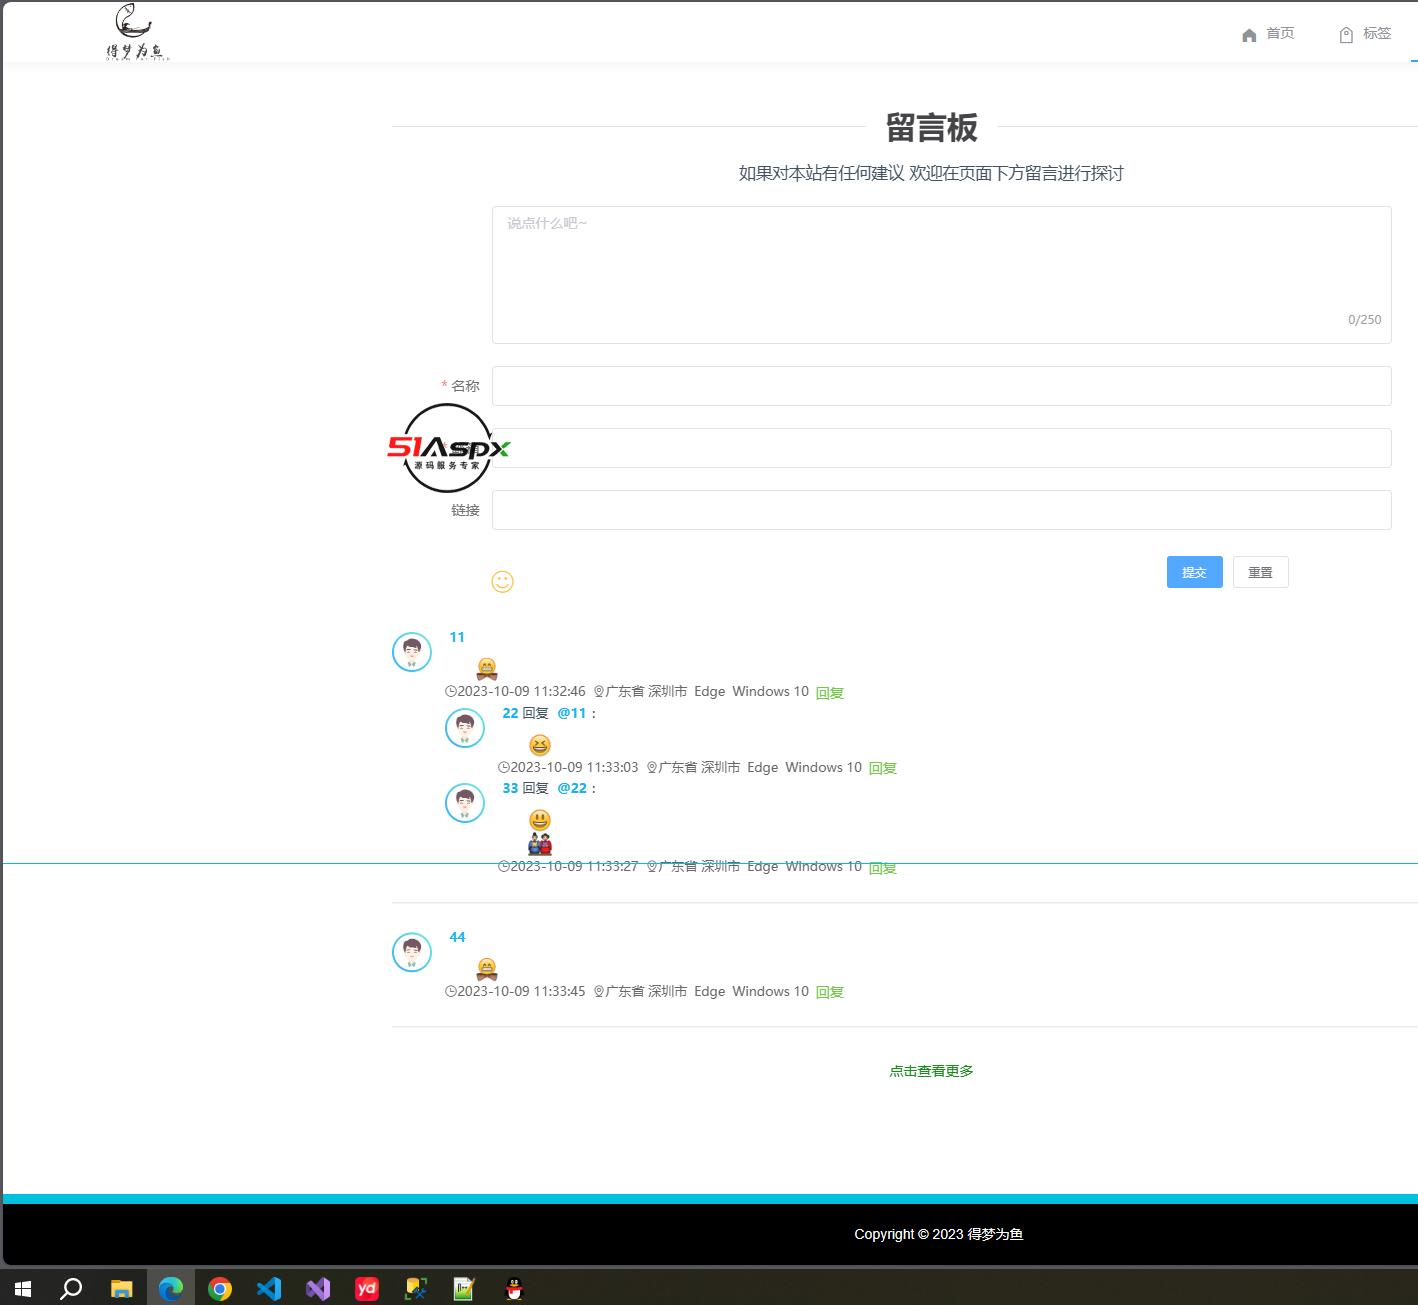Launch Visual Studio Code from the taskbar
The height and width of the screenshot is (1305, 1418).
pos(269,1288)
